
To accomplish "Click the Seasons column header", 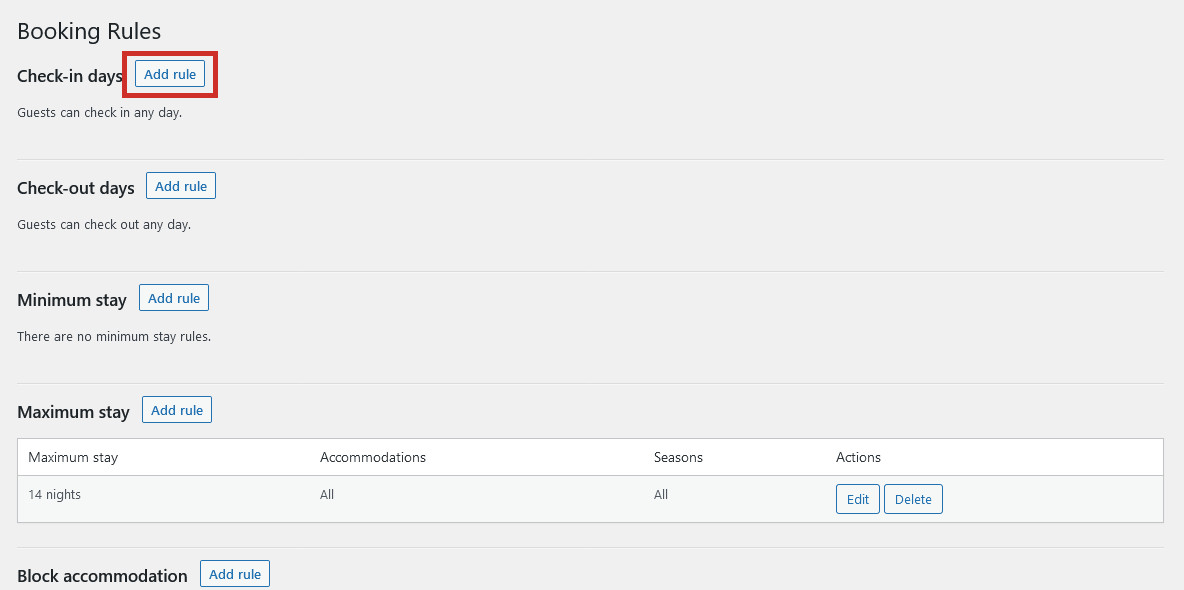I will (x=678, y=457).
